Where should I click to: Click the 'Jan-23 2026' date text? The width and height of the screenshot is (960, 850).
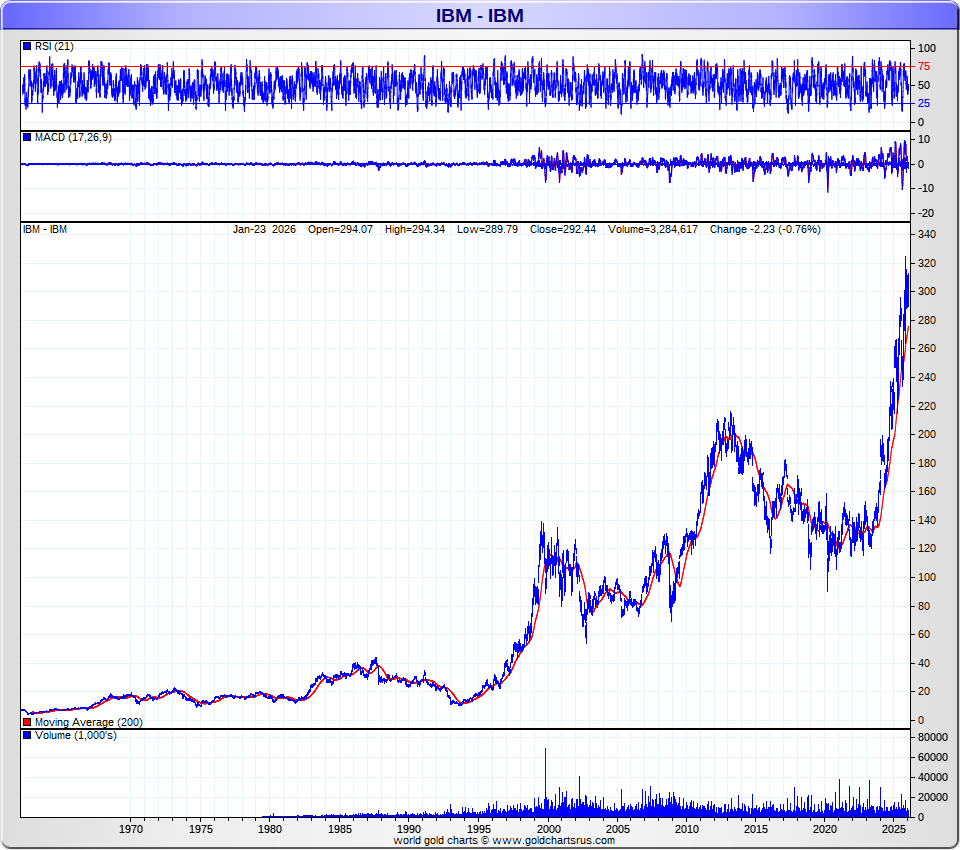(264, 229)
